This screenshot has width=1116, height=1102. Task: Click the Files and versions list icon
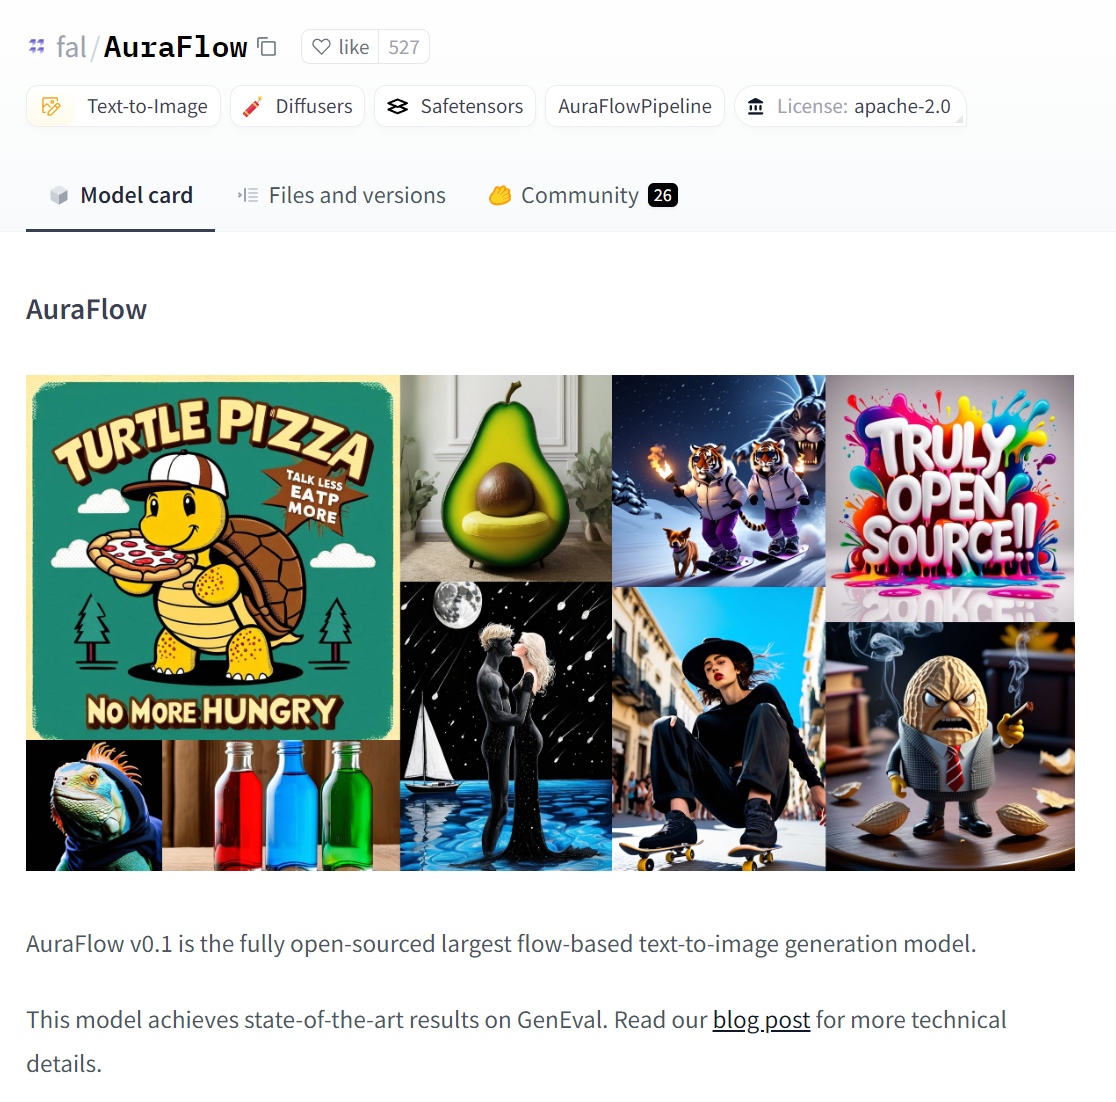pos(248,195)
